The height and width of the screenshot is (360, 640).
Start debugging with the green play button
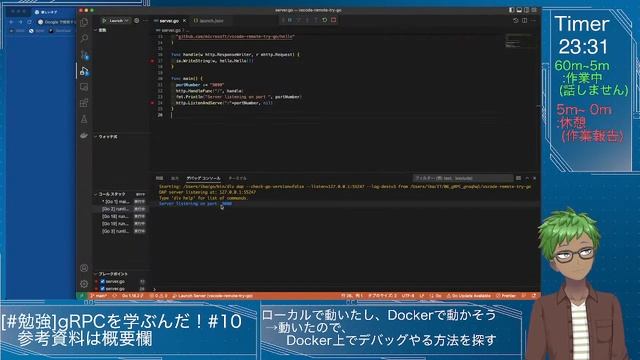click(x=104, y=20)
